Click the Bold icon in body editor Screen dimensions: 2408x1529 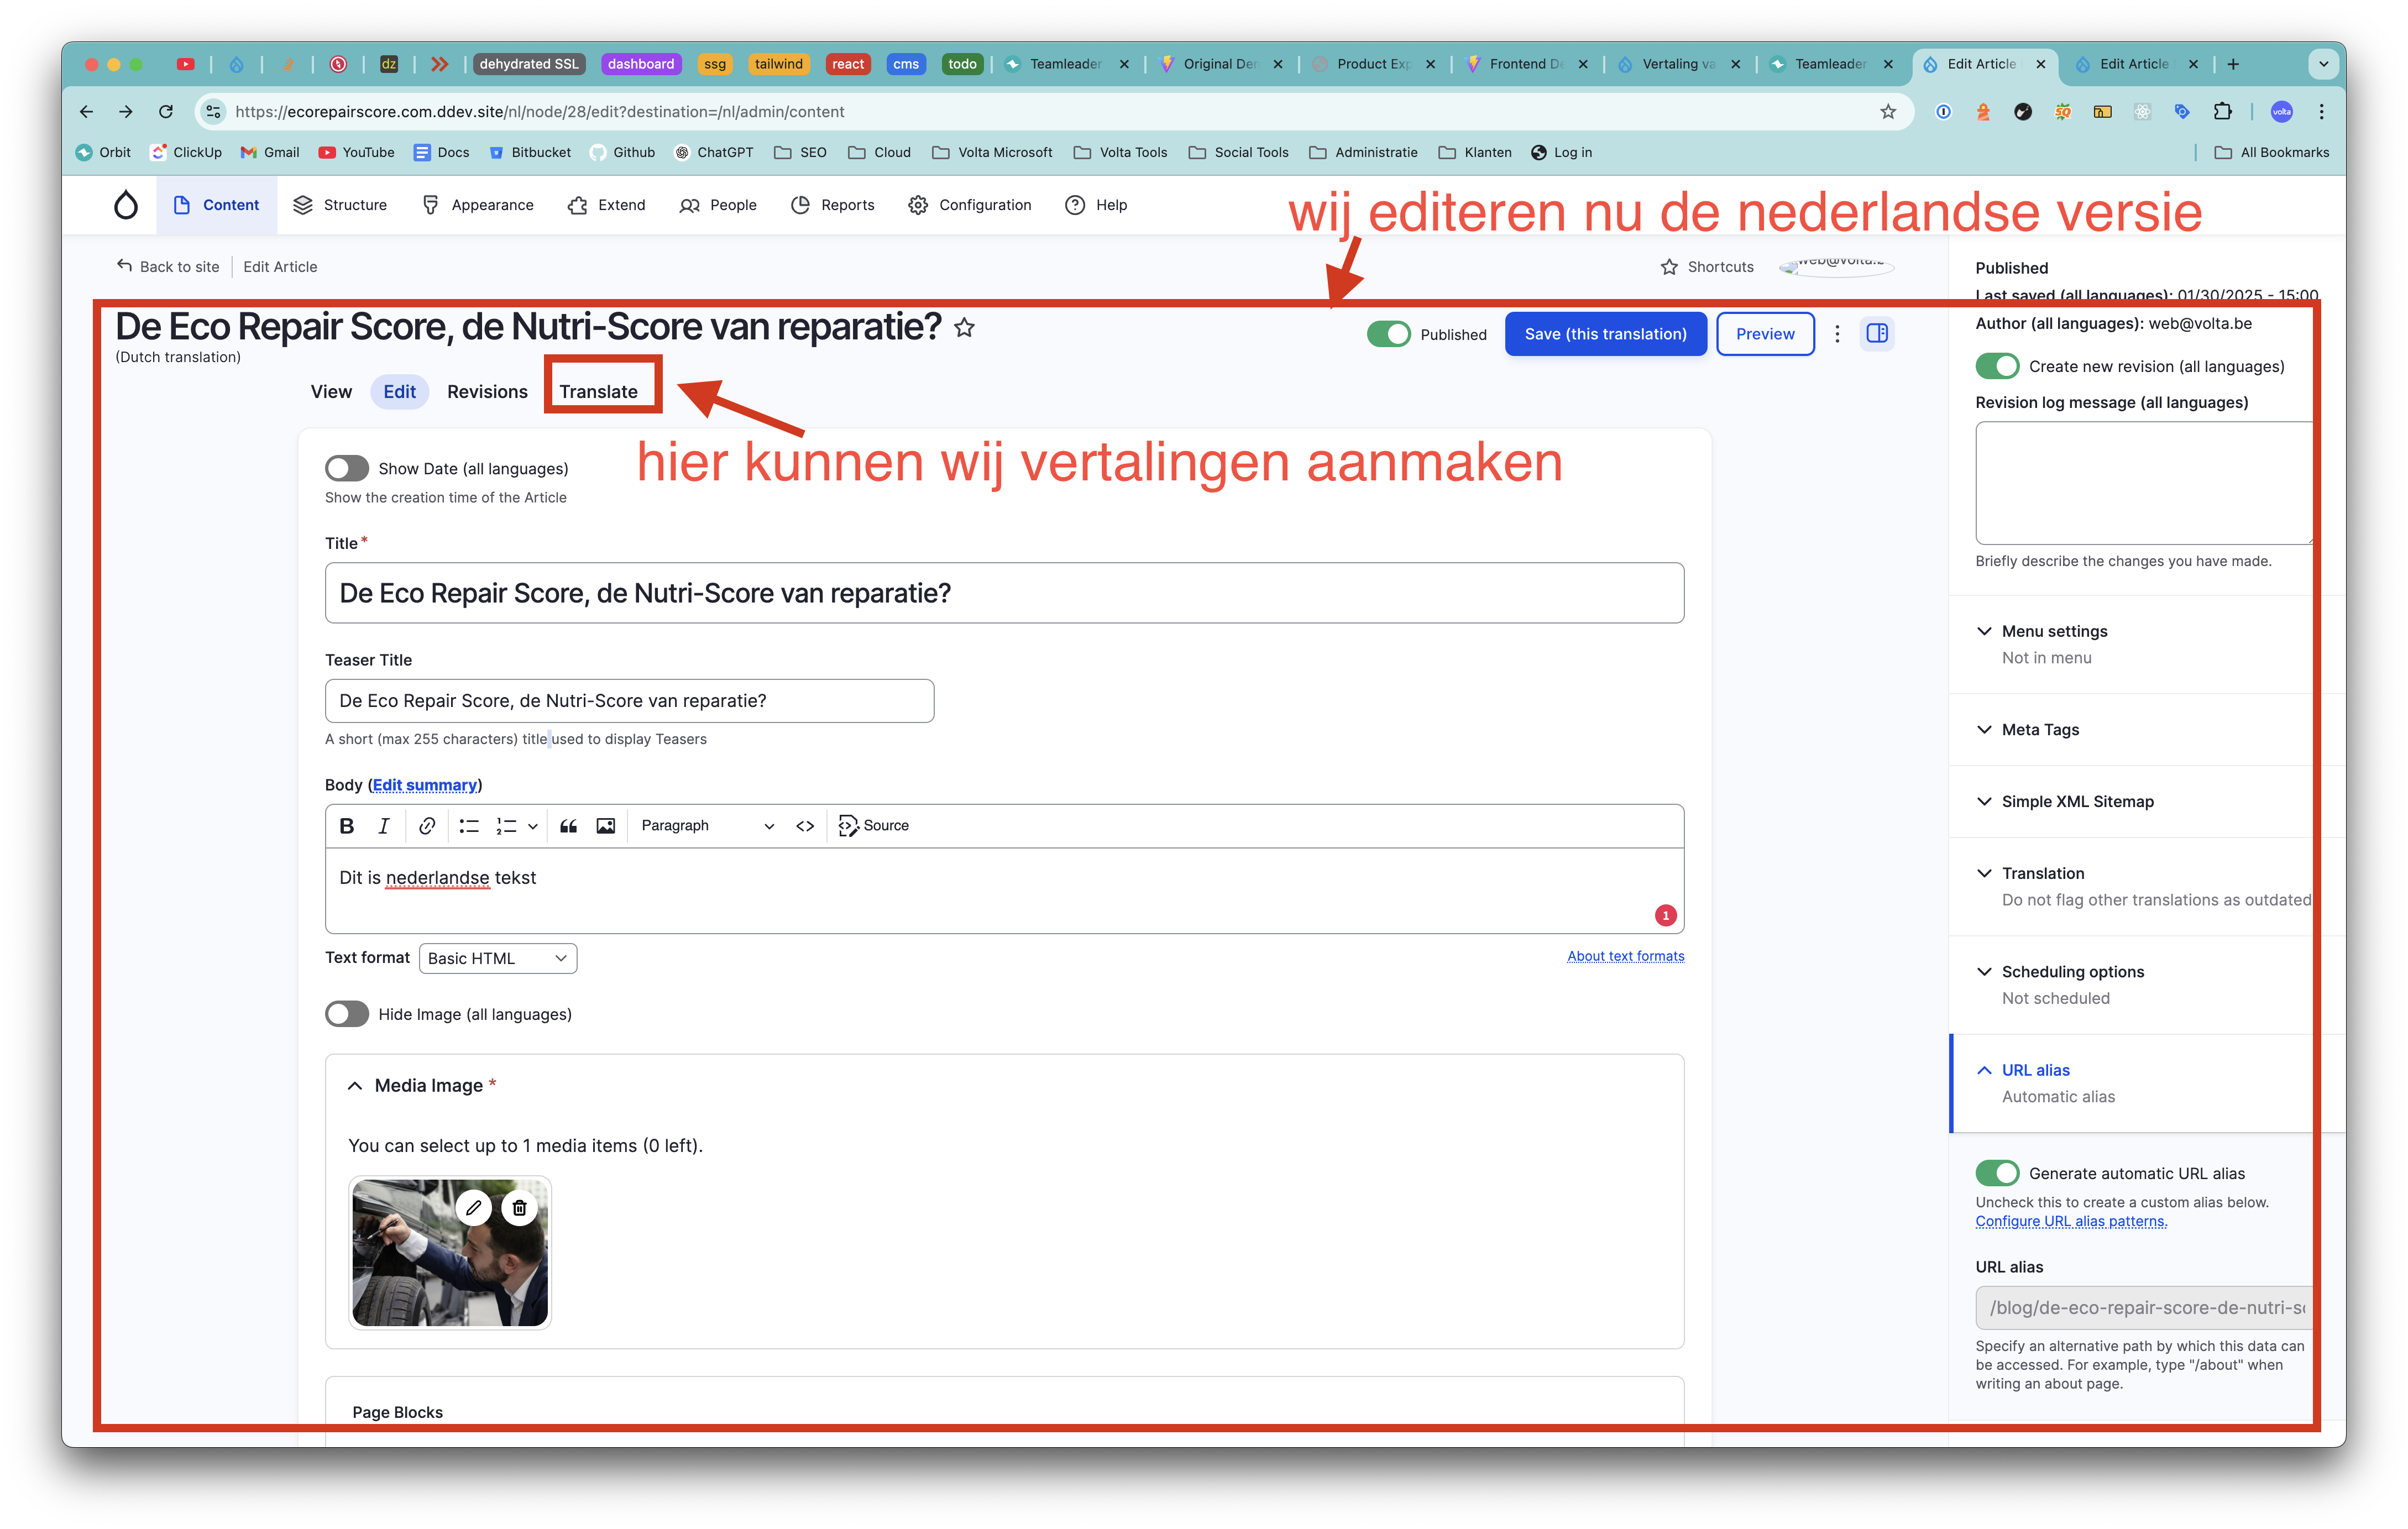click(347, 825)
